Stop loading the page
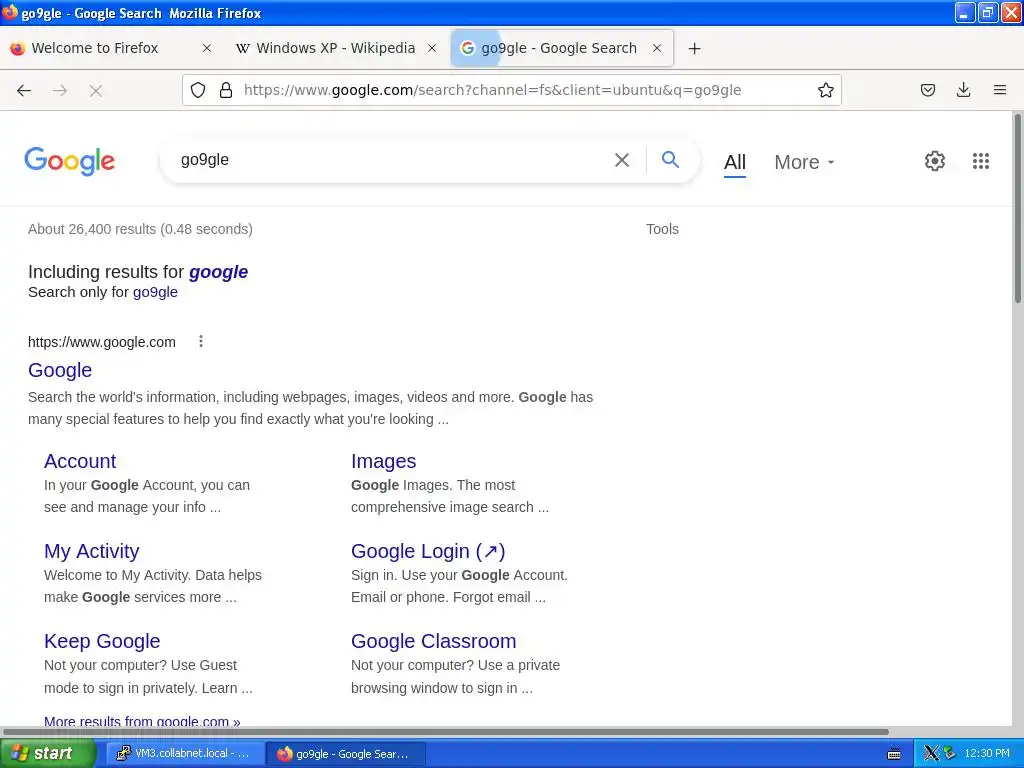The width and height of the screenshot is (1024, 768). (96, 91)
